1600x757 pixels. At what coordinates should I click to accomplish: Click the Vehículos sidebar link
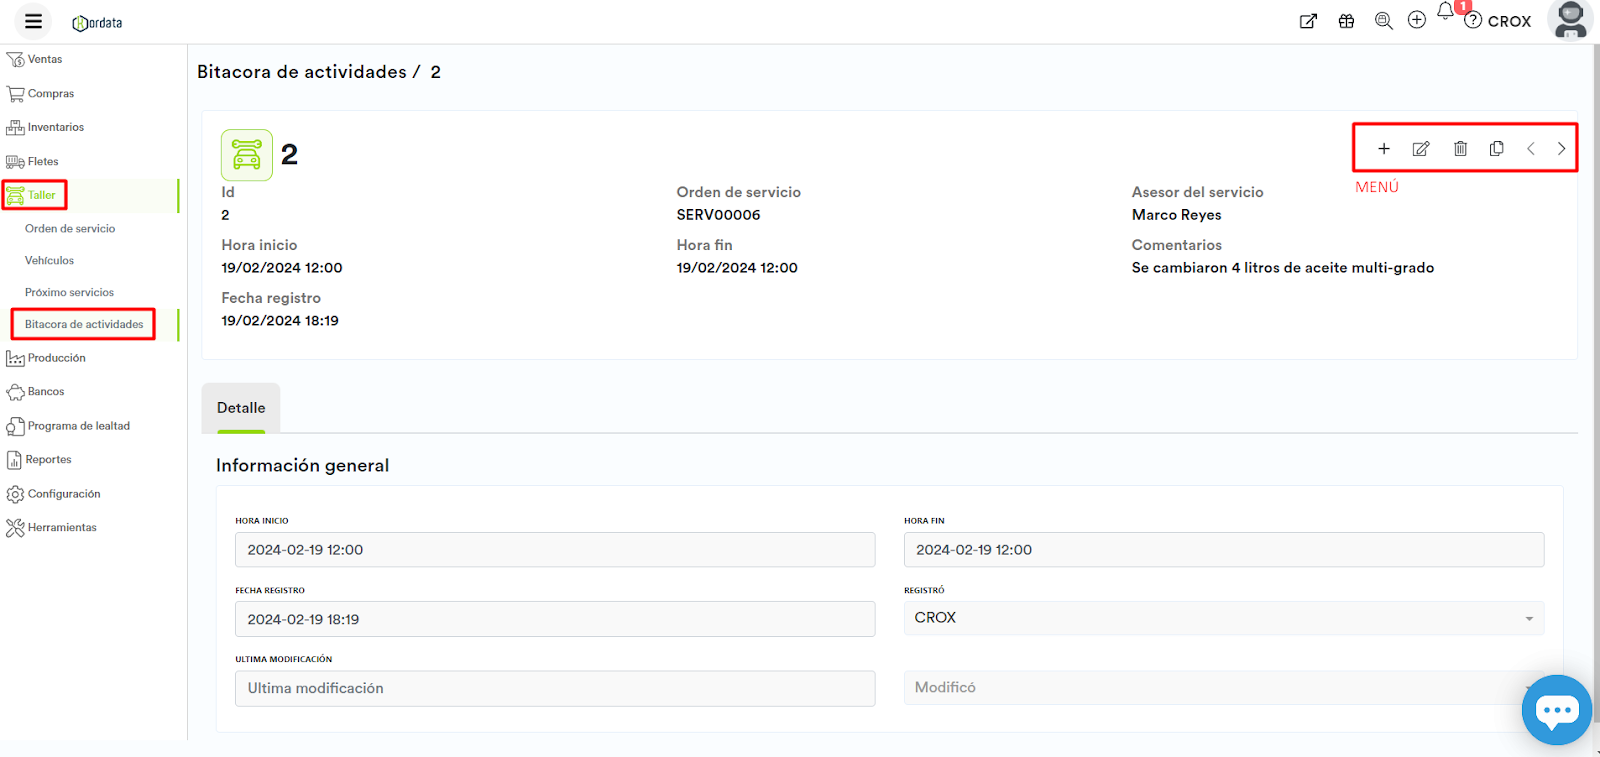[x=49, y=261]
